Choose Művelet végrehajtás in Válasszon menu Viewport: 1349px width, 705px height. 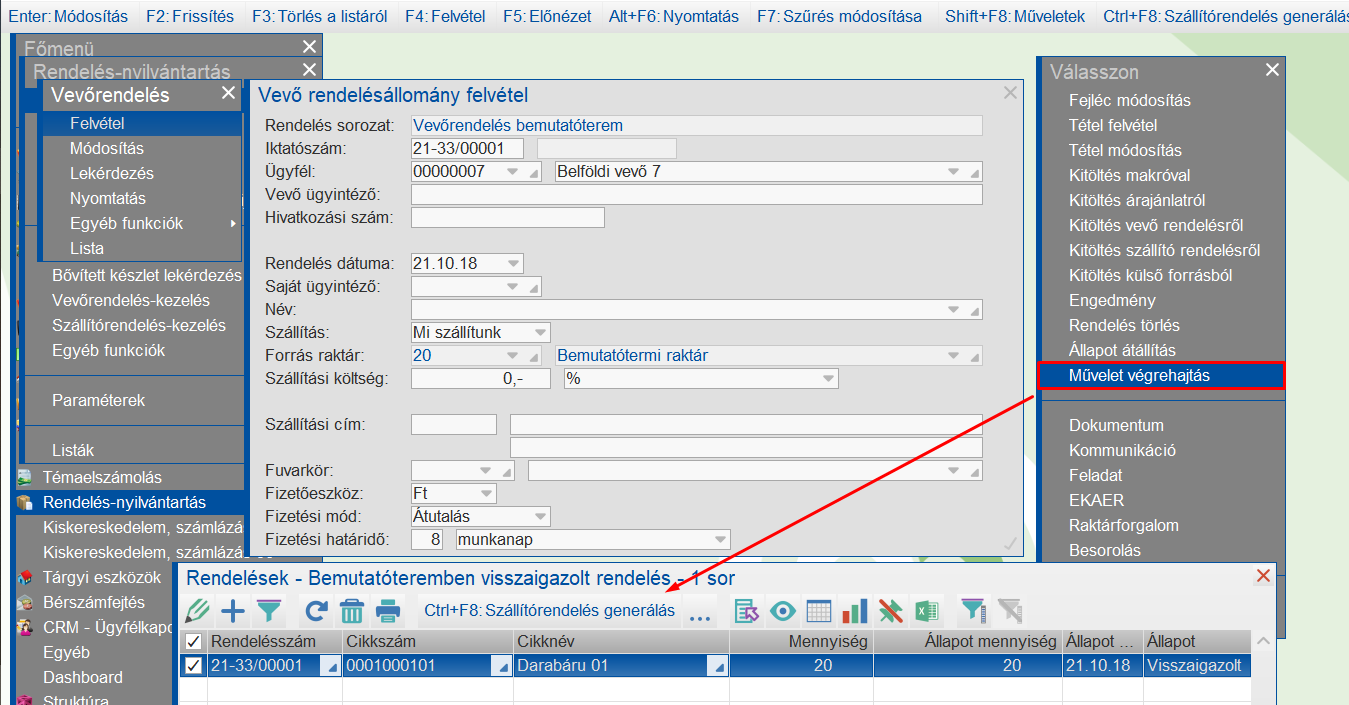point(1161,375)
